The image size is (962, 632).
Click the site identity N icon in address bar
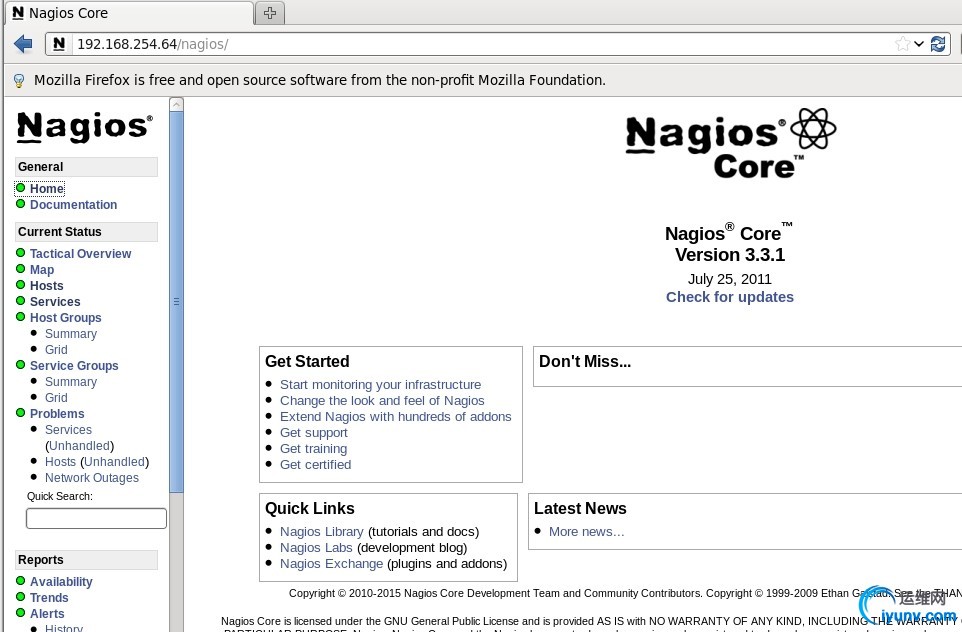click(59, 44)
